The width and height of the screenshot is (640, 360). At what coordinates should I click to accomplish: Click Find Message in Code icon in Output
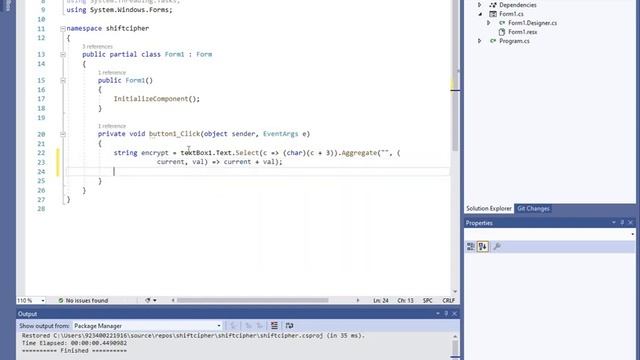point(233,325)
